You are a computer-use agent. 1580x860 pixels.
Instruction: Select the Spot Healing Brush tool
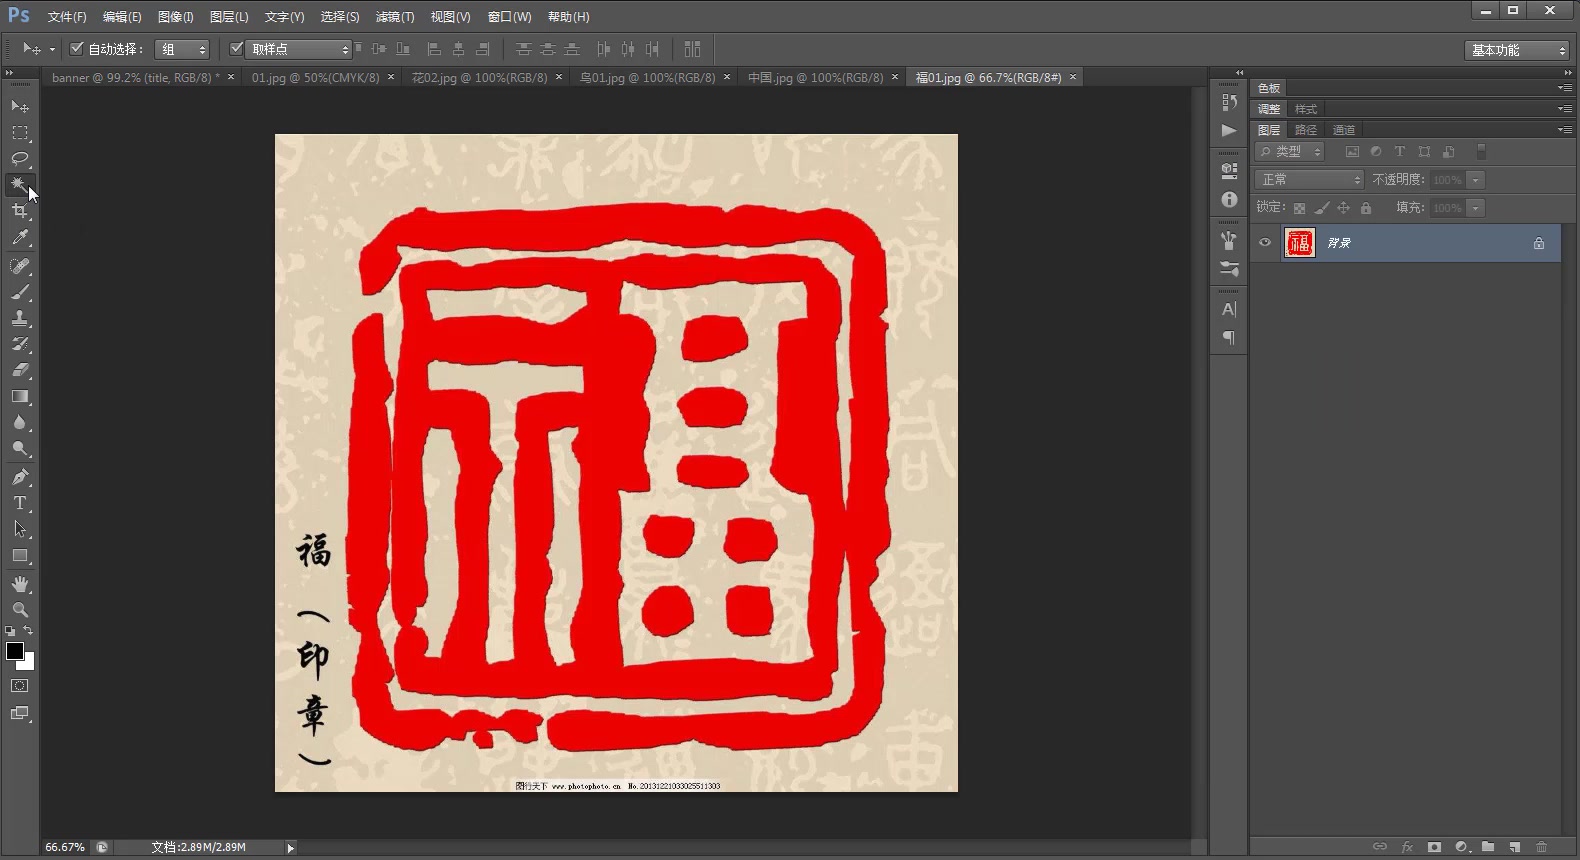tap(19, 266)
